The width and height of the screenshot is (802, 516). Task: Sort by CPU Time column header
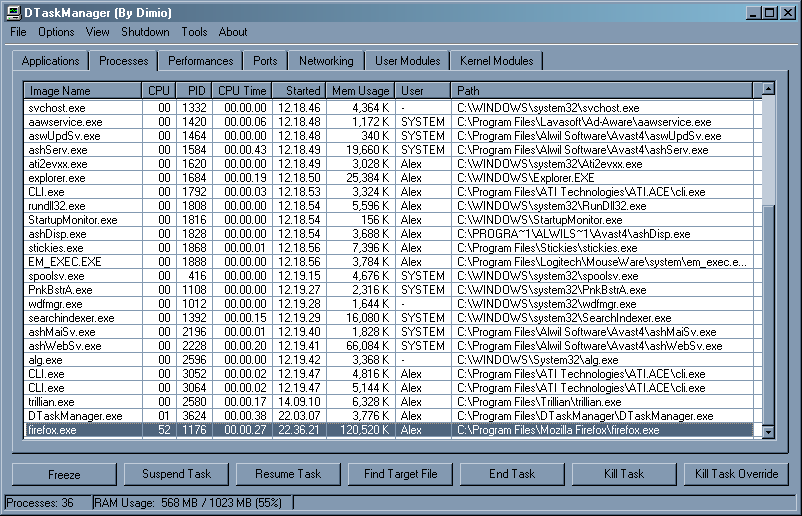click(242, 91)
